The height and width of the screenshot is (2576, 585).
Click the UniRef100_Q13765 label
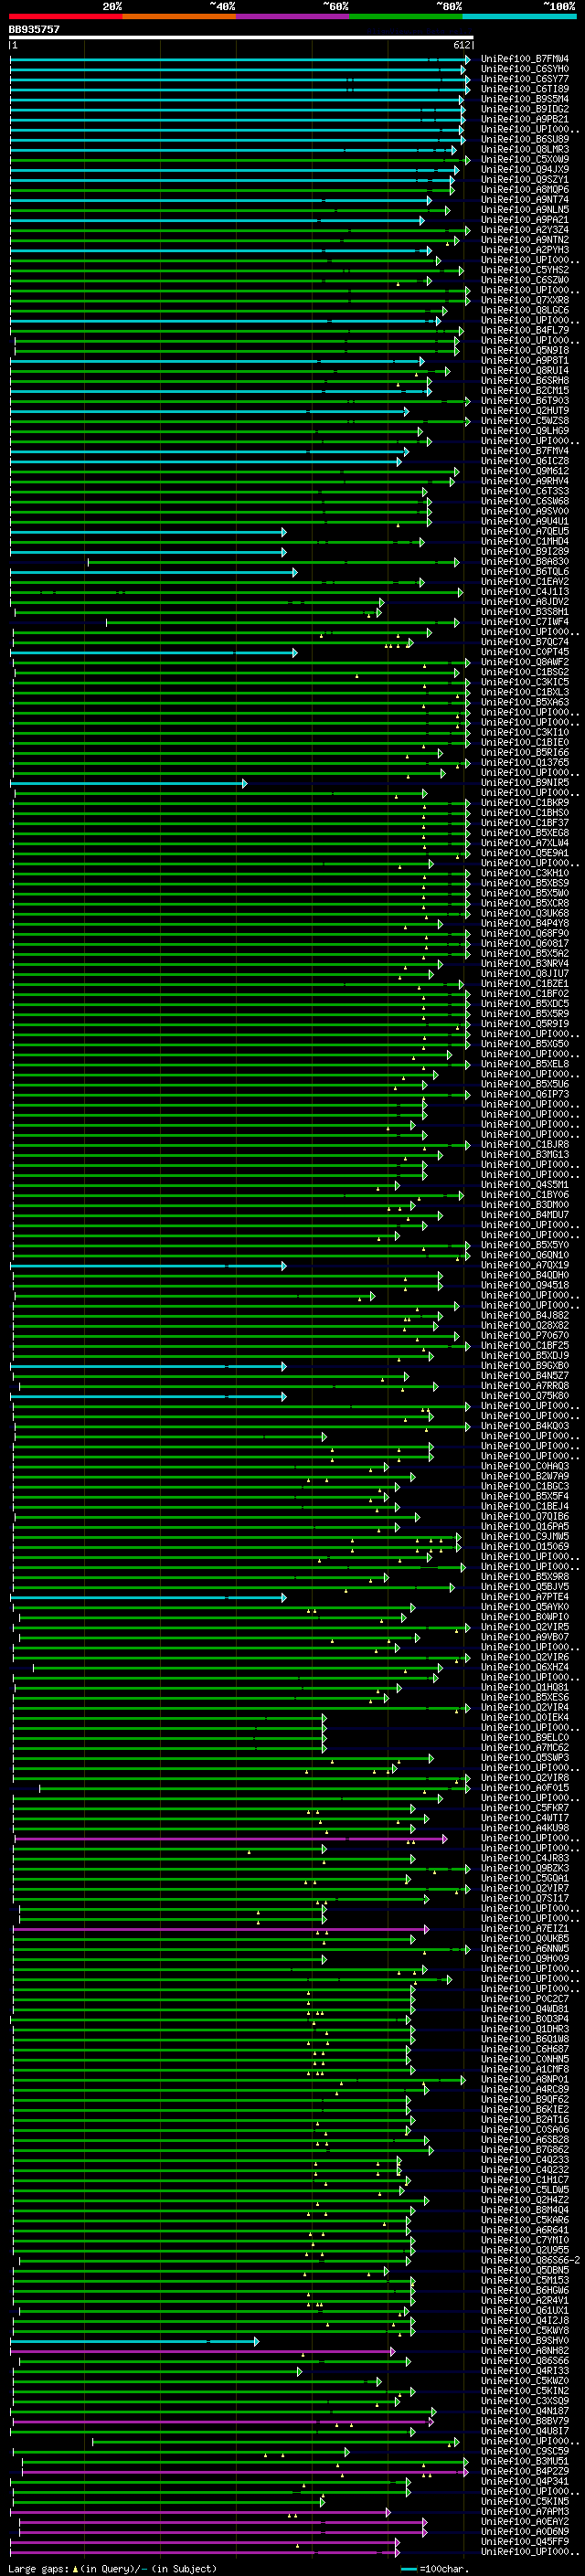(525, 763)
